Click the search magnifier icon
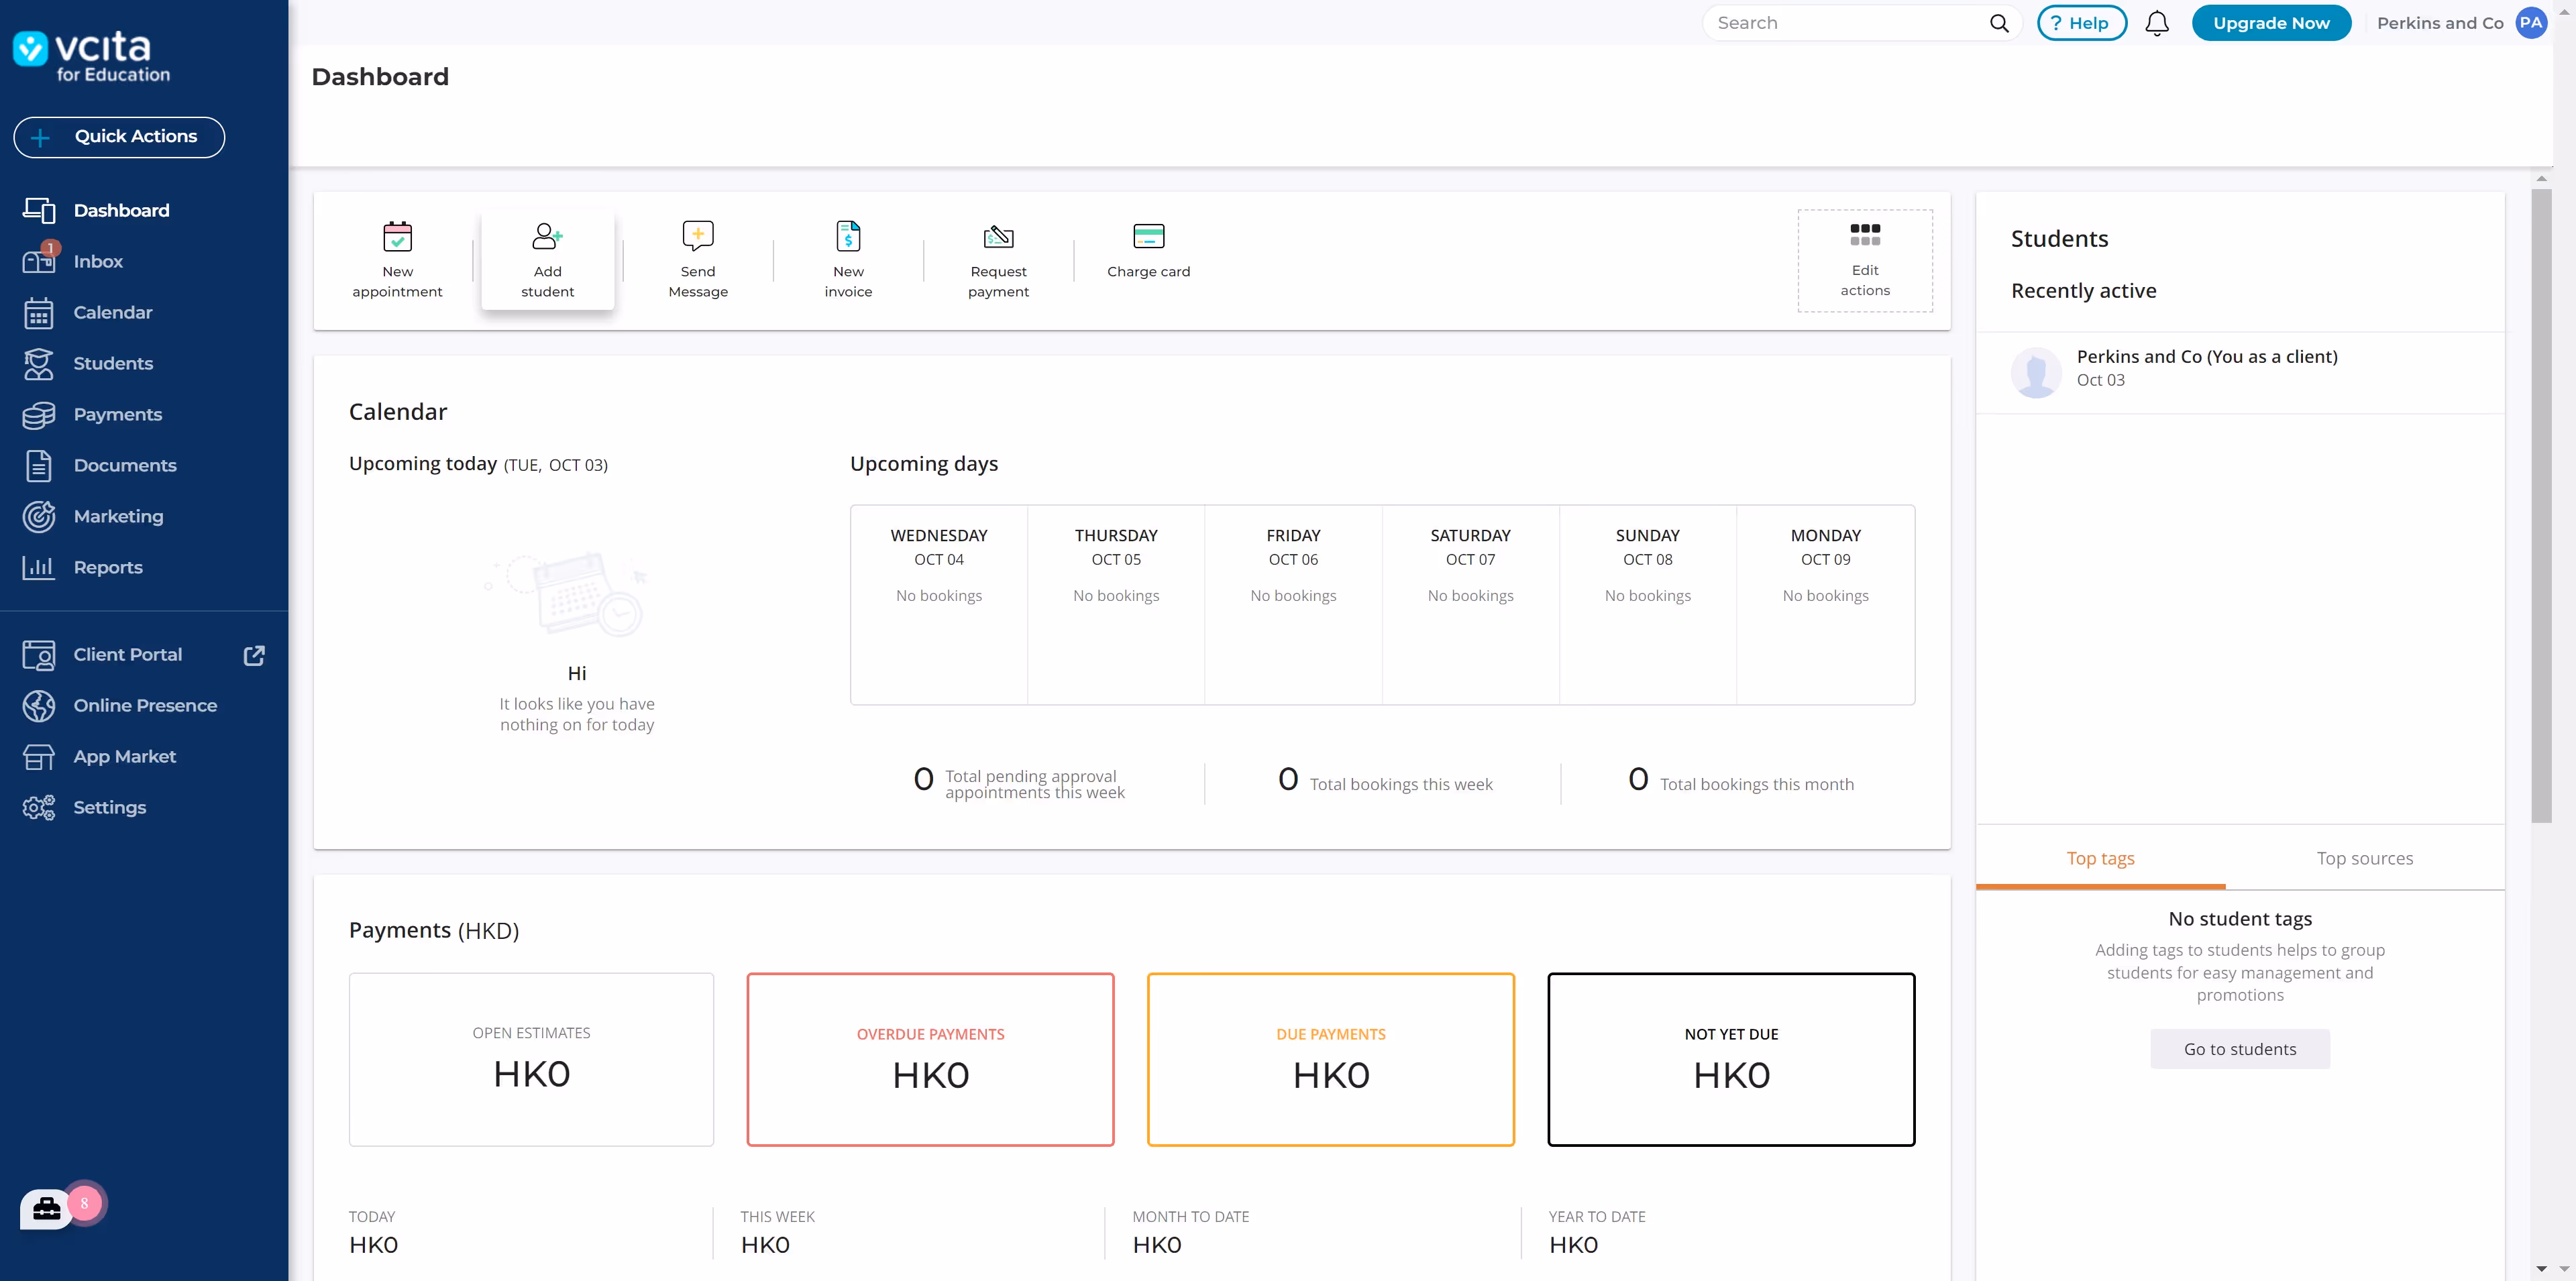The height and width of the screenshot is (1281, 2576). pos(1998,23)
